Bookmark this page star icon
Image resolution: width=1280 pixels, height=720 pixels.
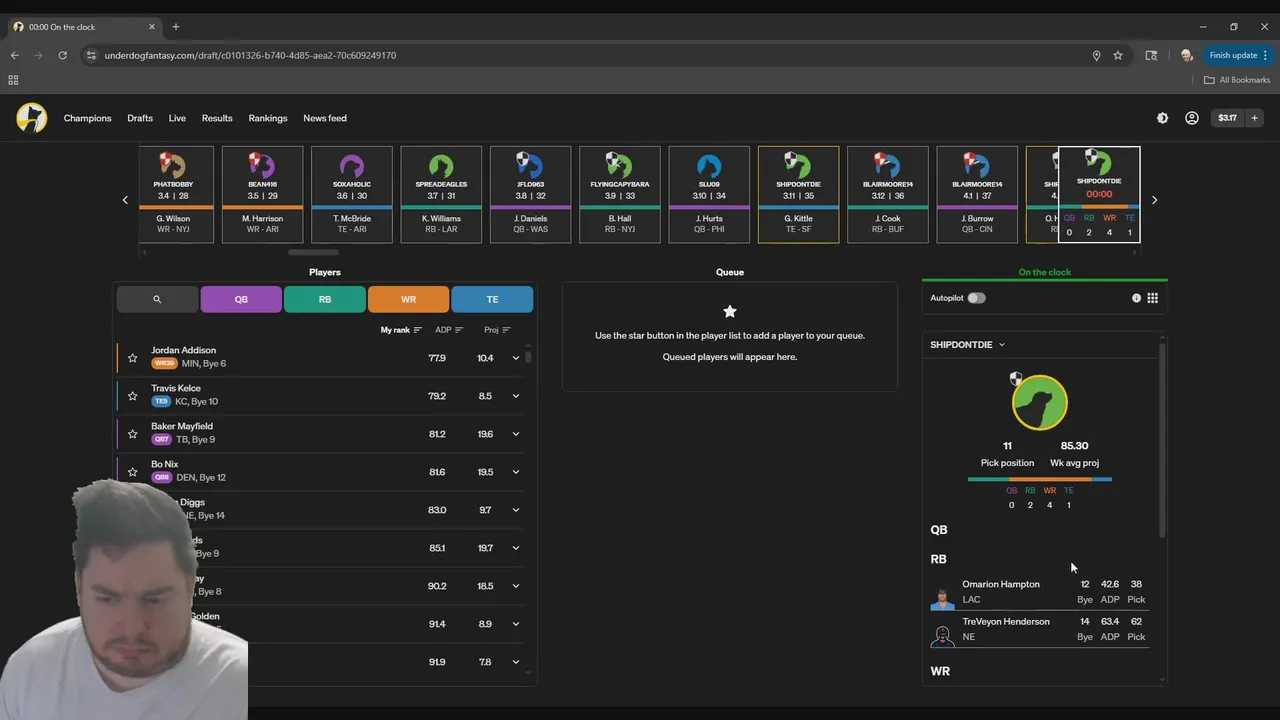click(x=1118, y=55)
